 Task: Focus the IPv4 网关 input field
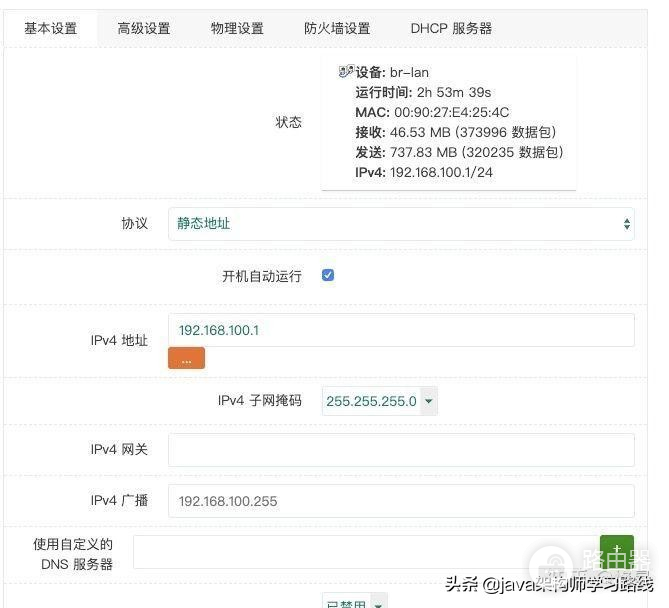tap(400, 450)
